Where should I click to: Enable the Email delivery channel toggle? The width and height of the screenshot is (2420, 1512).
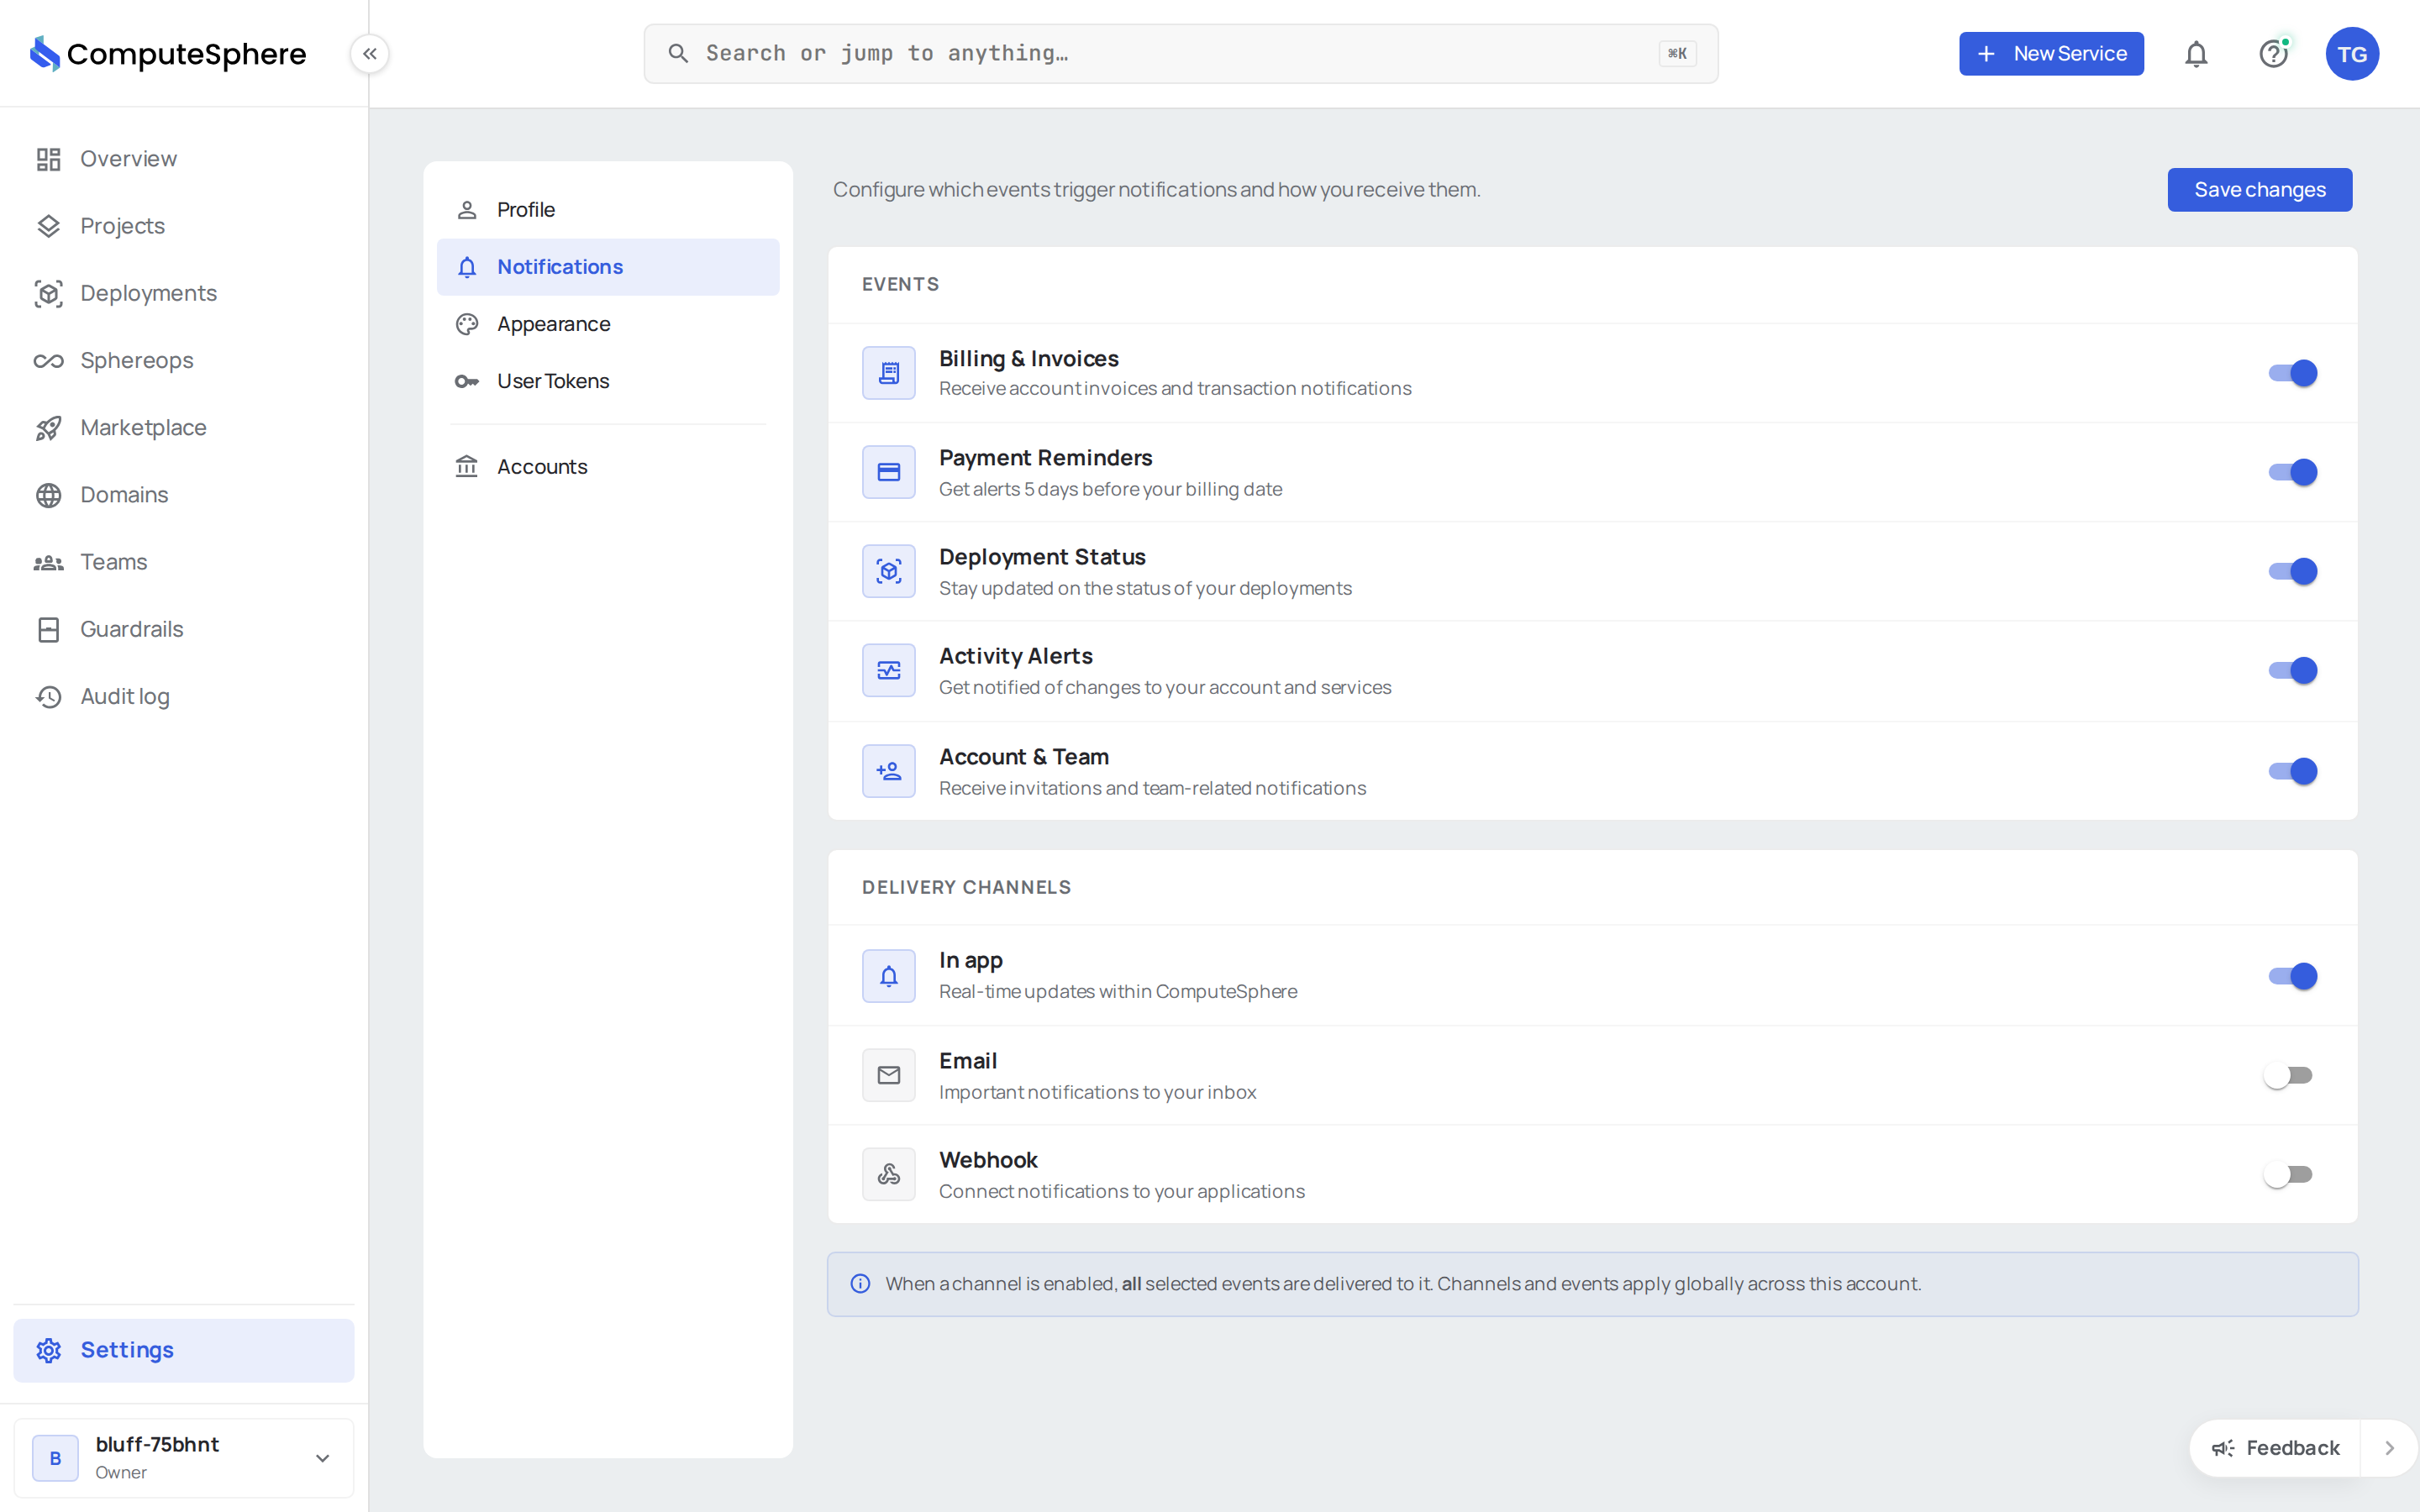coord(2288,1075)
